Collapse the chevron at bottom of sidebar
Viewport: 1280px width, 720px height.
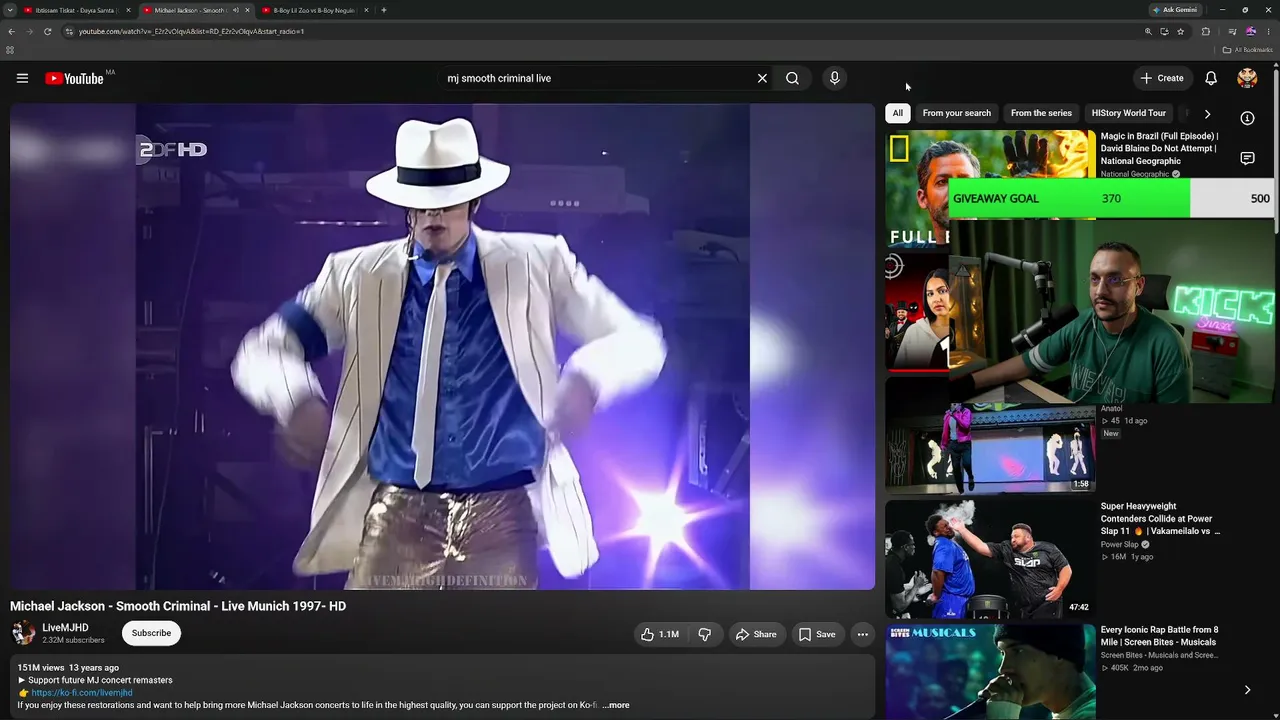pos(1247,690)
